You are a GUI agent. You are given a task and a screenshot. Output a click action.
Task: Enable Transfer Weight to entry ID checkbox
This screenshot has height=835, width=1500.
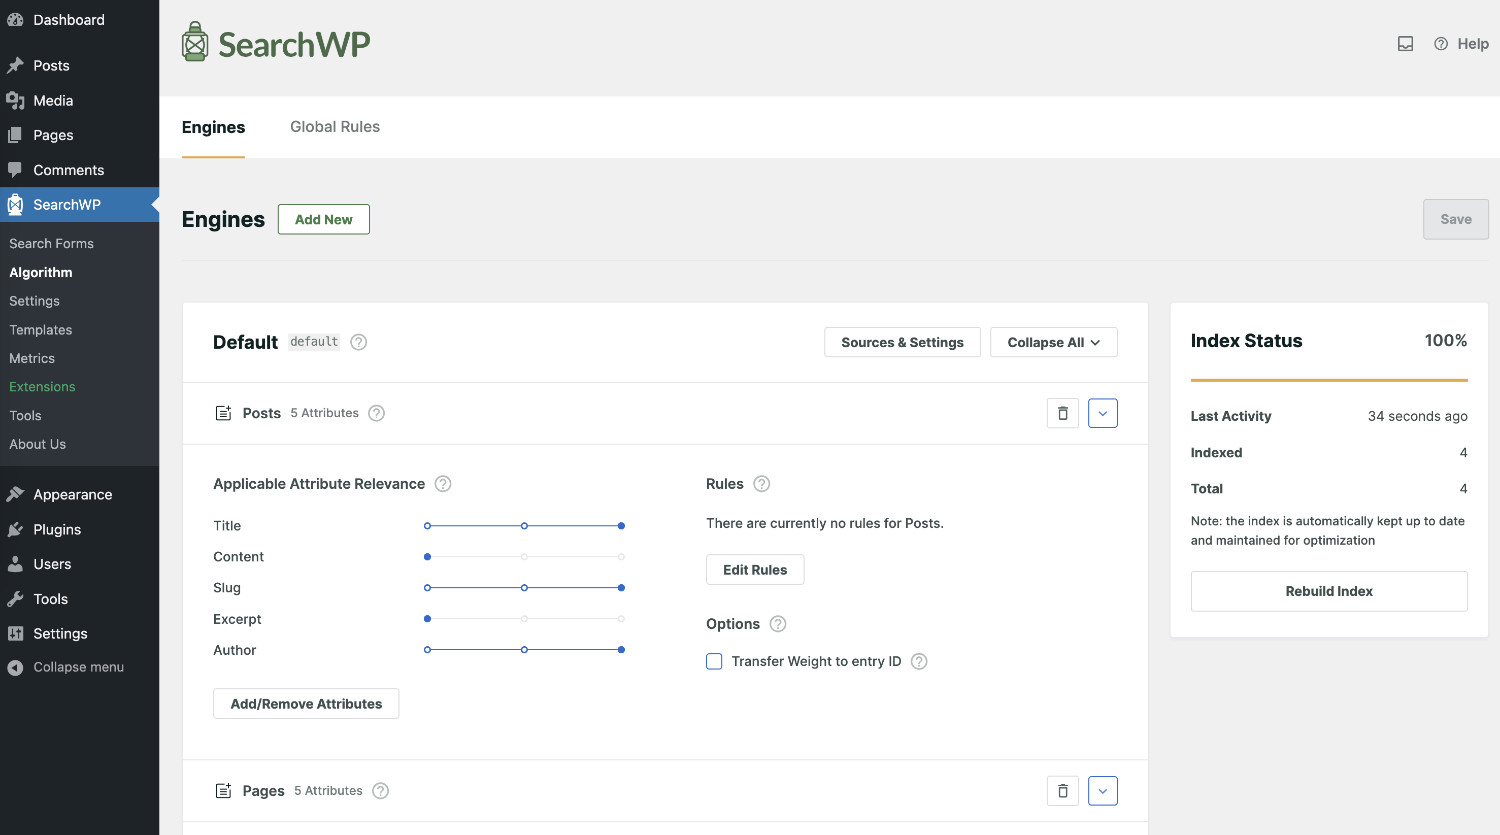pos(714,661)
